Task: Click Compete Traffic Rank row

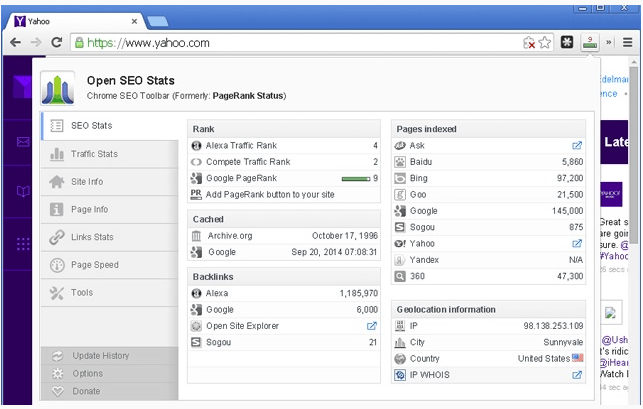Action: click(x=284, y=162)
